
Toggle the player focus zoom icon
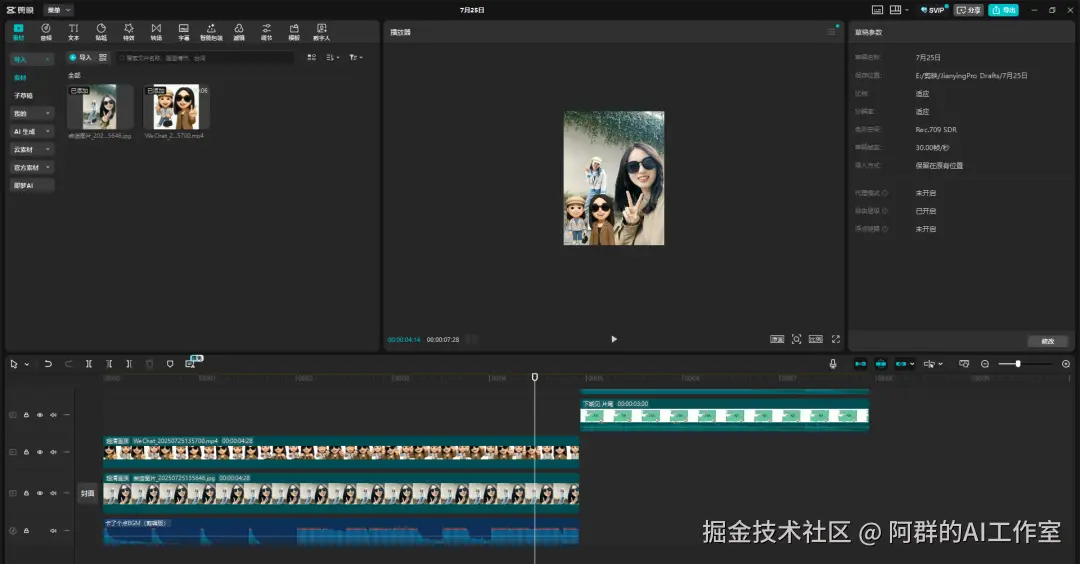(796, 339)
